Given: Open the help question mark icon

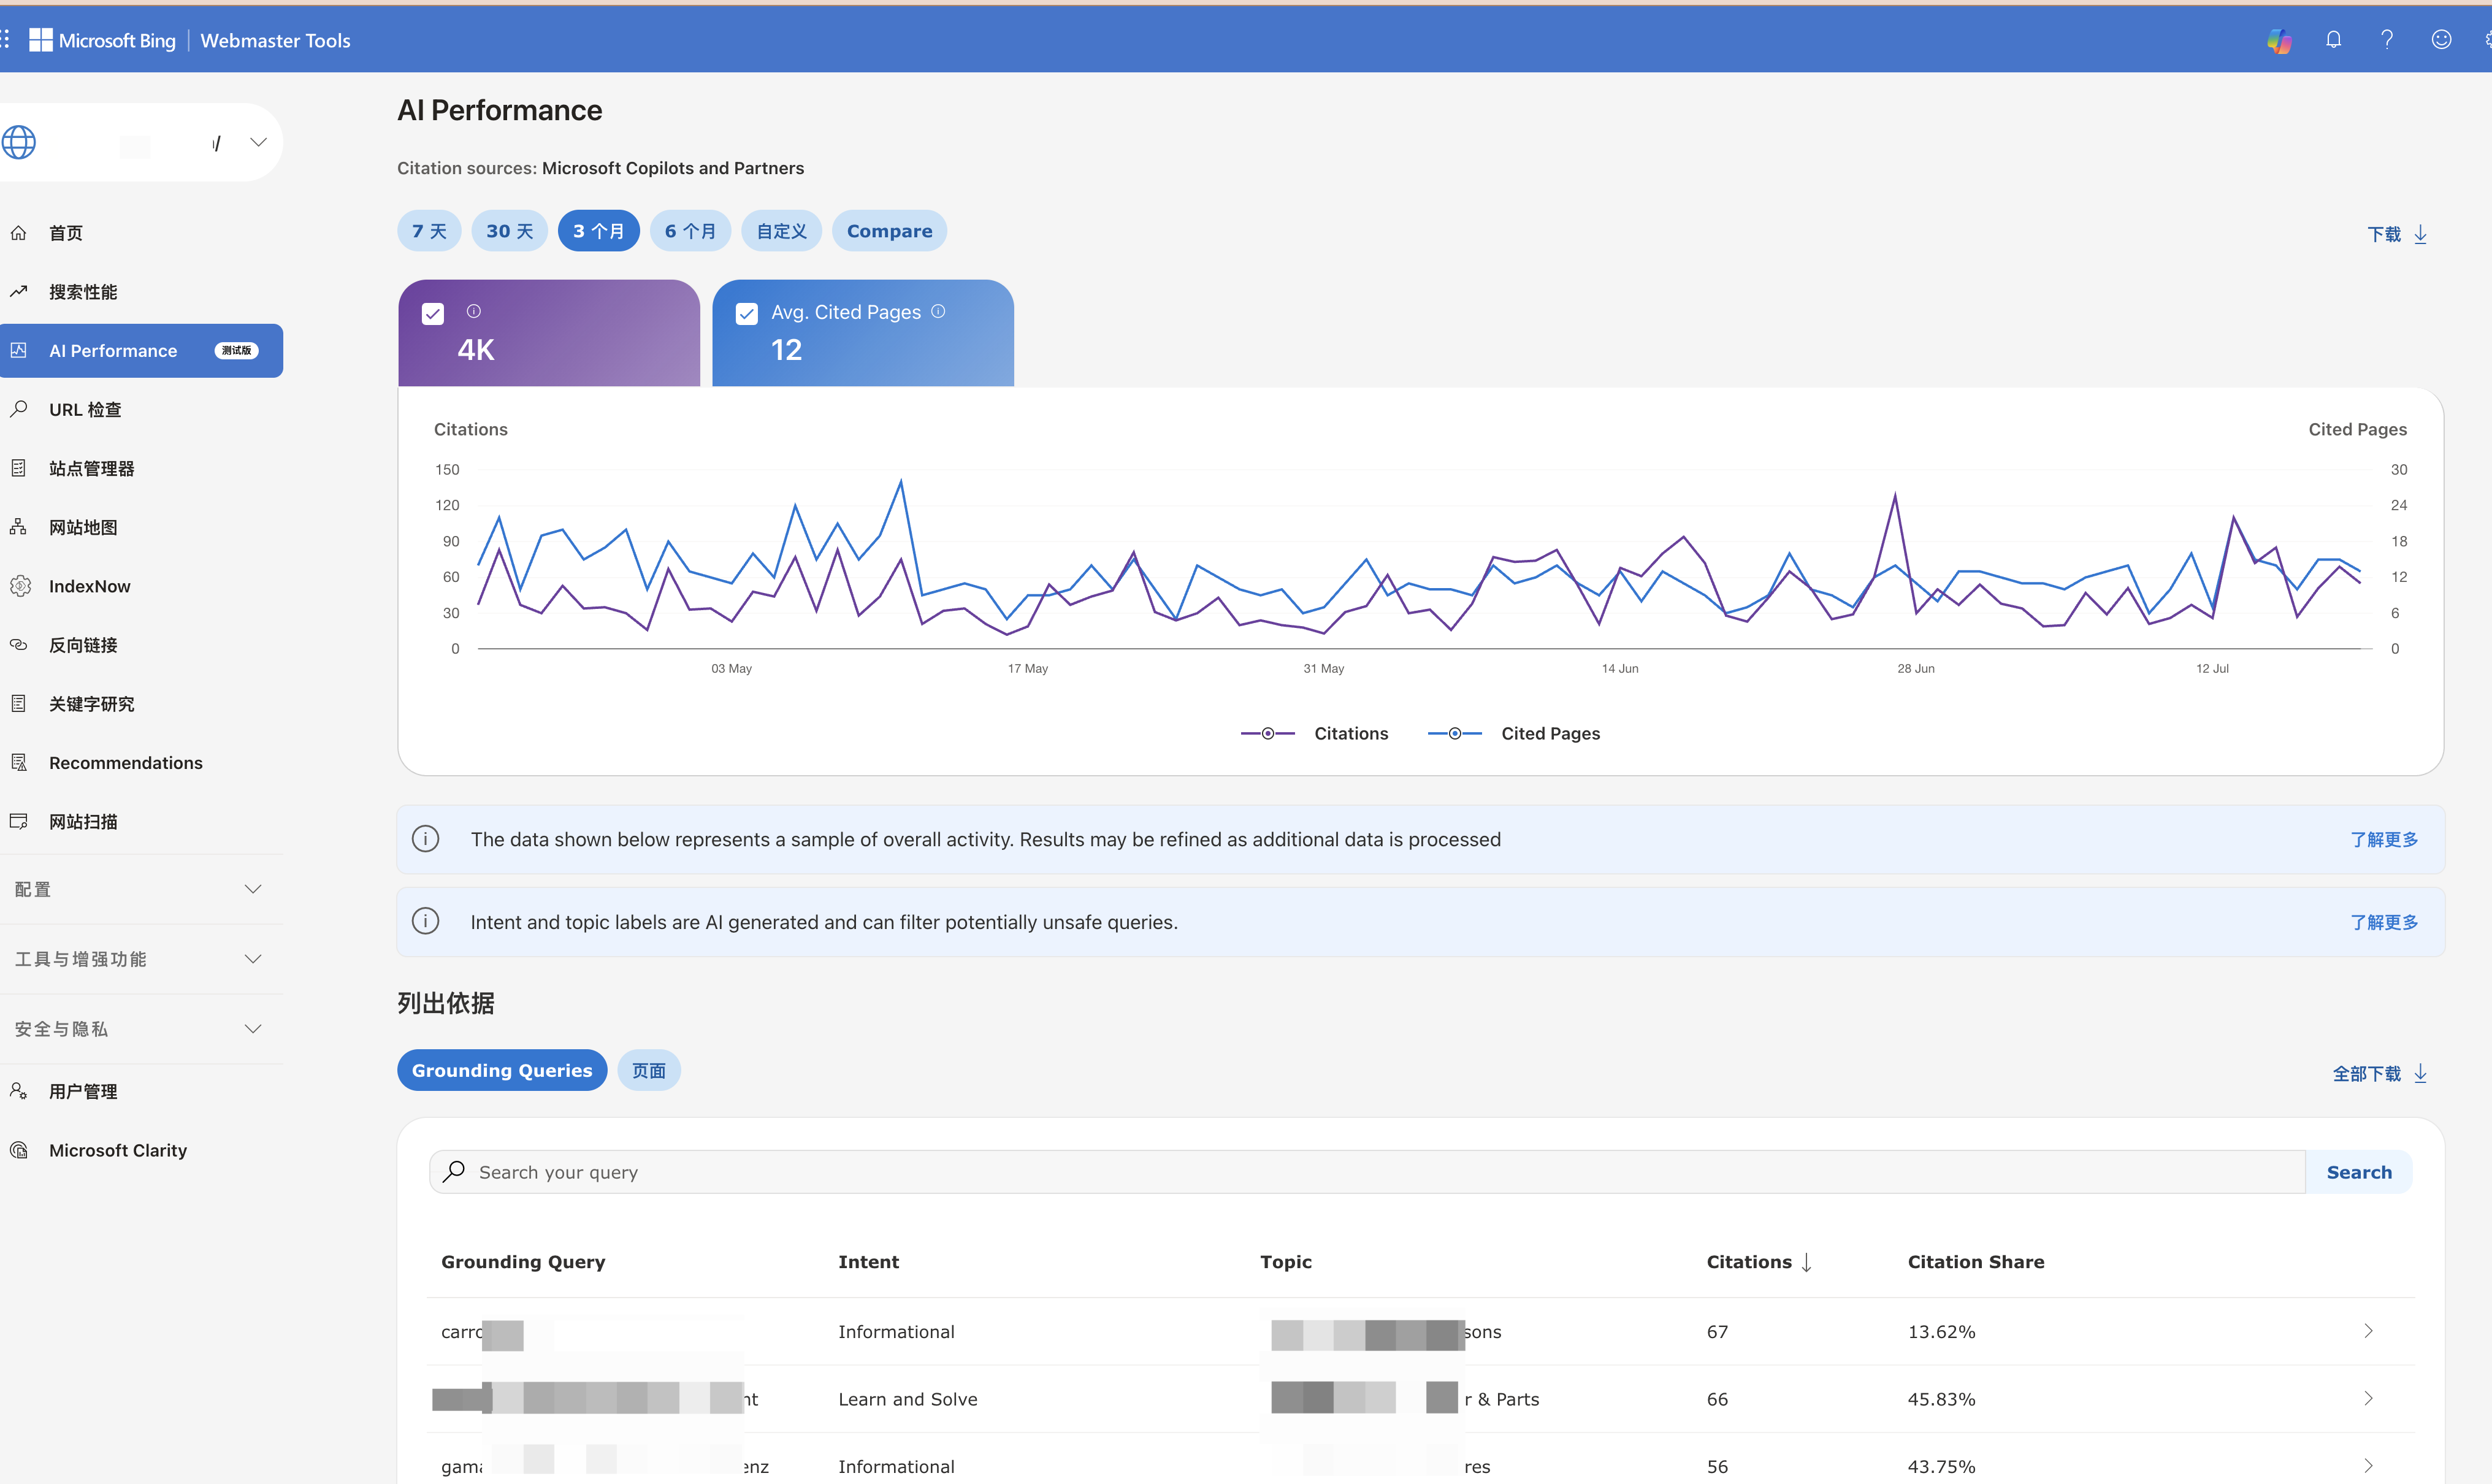Looking at the screenshot, I should 2387,40.
